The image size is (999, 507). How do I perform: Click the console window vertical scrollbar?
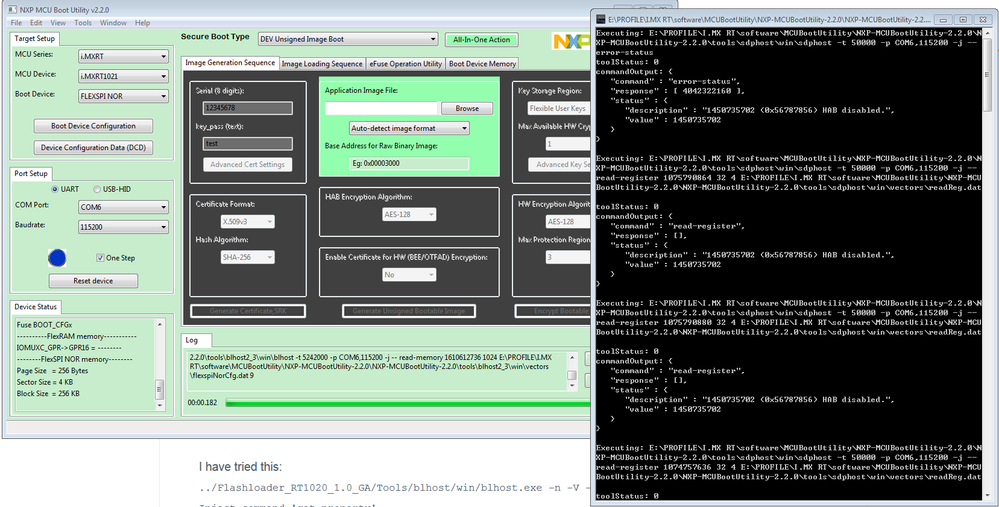988,264
